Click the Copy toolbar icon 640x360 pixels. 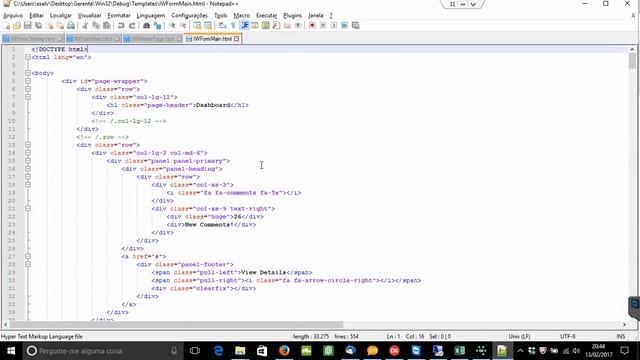click(x=96, y=26)
